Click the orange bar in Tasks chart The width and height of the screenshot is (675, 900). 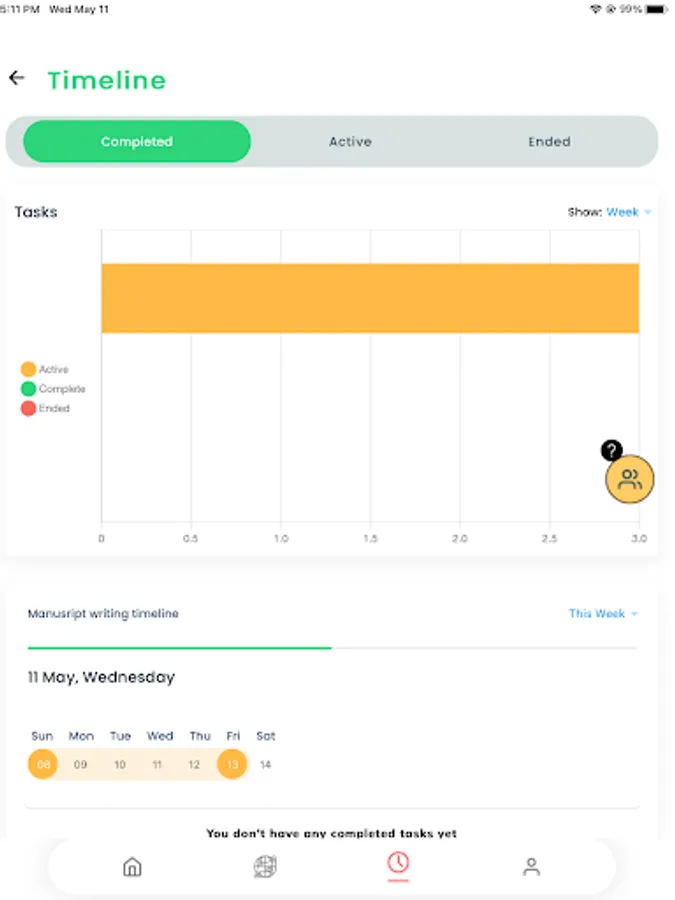click(x=370, y=298)
